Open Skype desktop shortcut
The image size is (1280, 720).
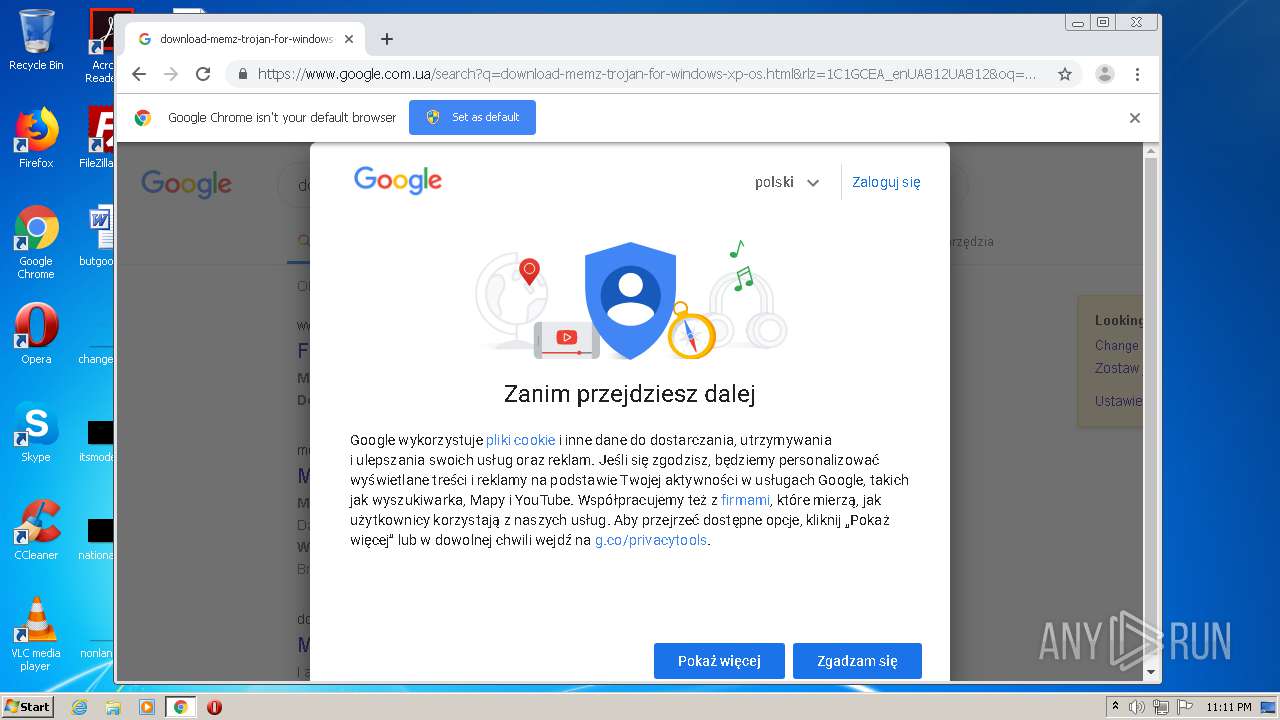[36, 432]
